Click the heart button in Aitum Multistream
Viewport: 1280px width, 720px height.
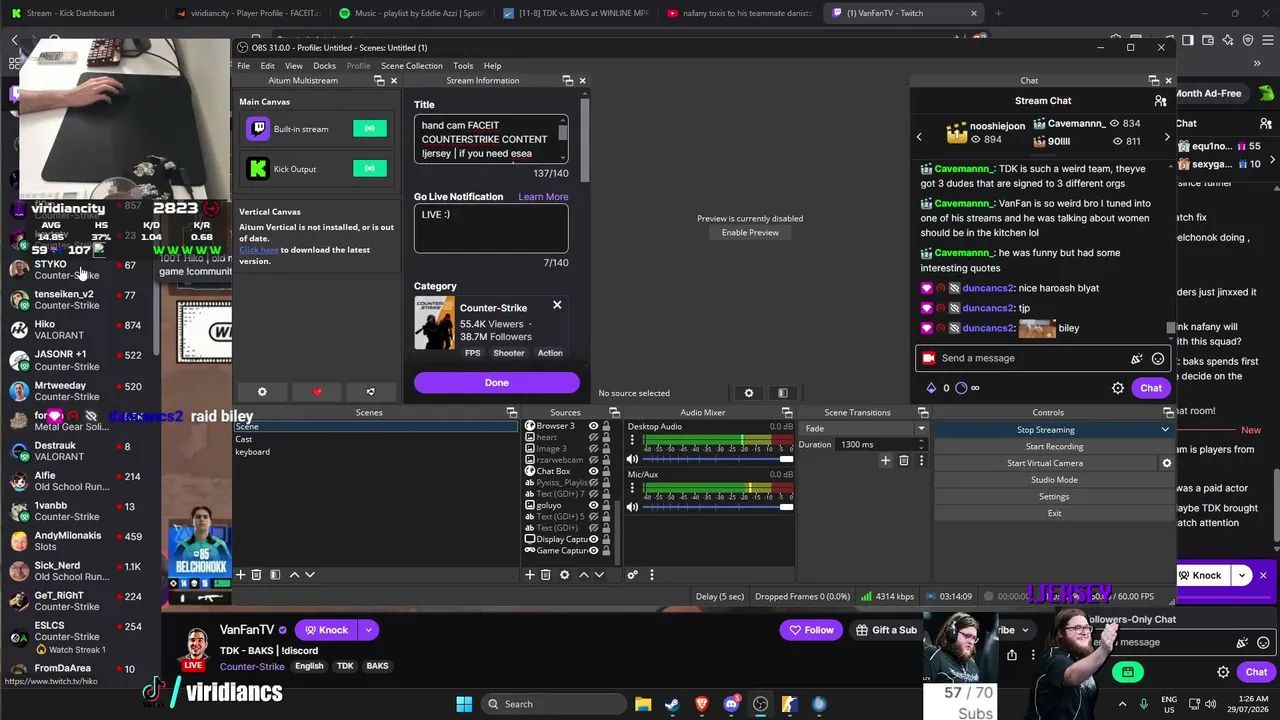pos(317,392)
